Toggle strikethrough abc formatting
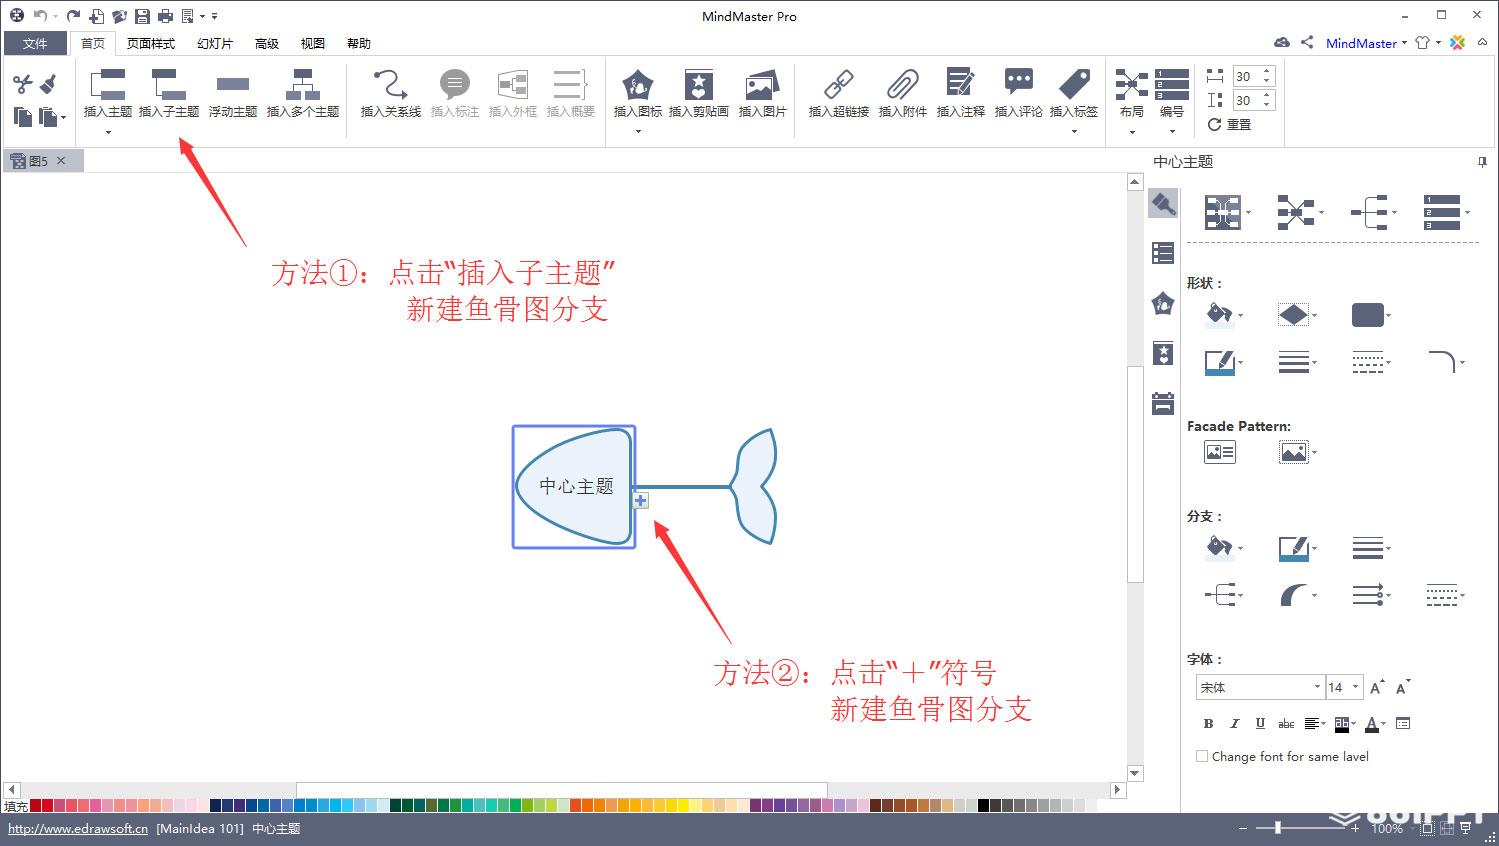Image resolution: width=1499 pixels, height=846 pixels. point(1286,723)
